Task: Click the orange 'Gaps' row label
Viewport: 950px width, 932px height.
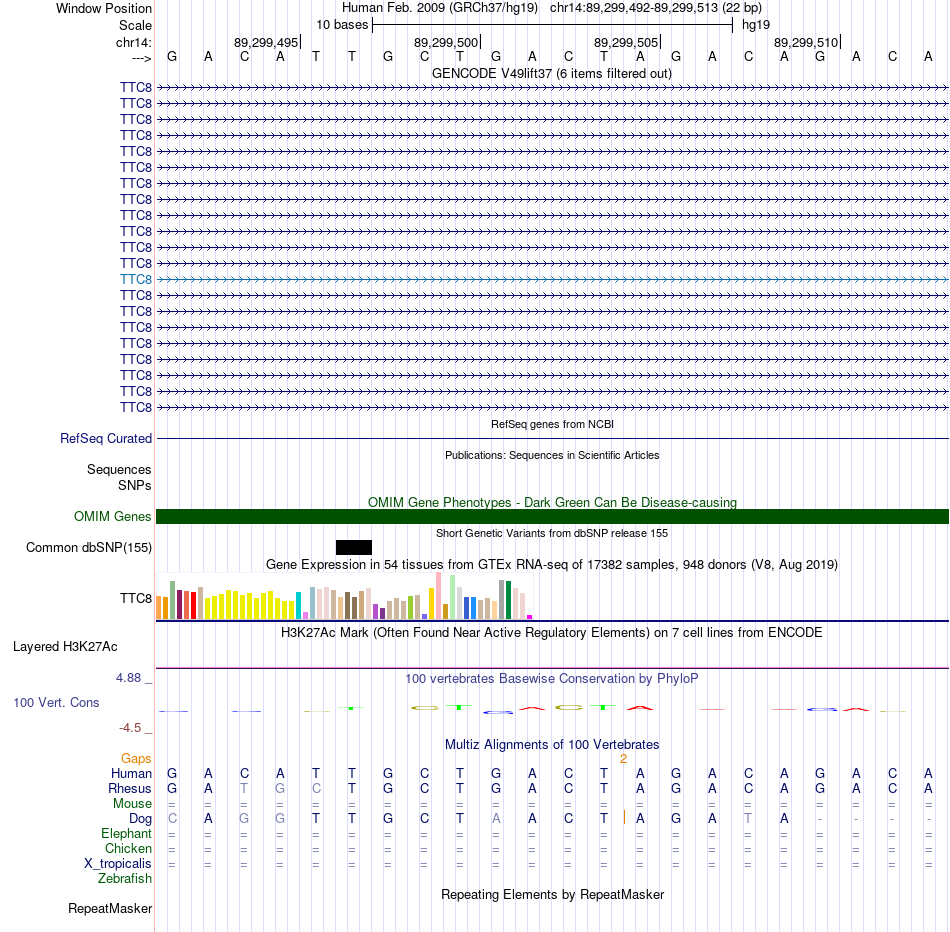Action: click(136, 759)
